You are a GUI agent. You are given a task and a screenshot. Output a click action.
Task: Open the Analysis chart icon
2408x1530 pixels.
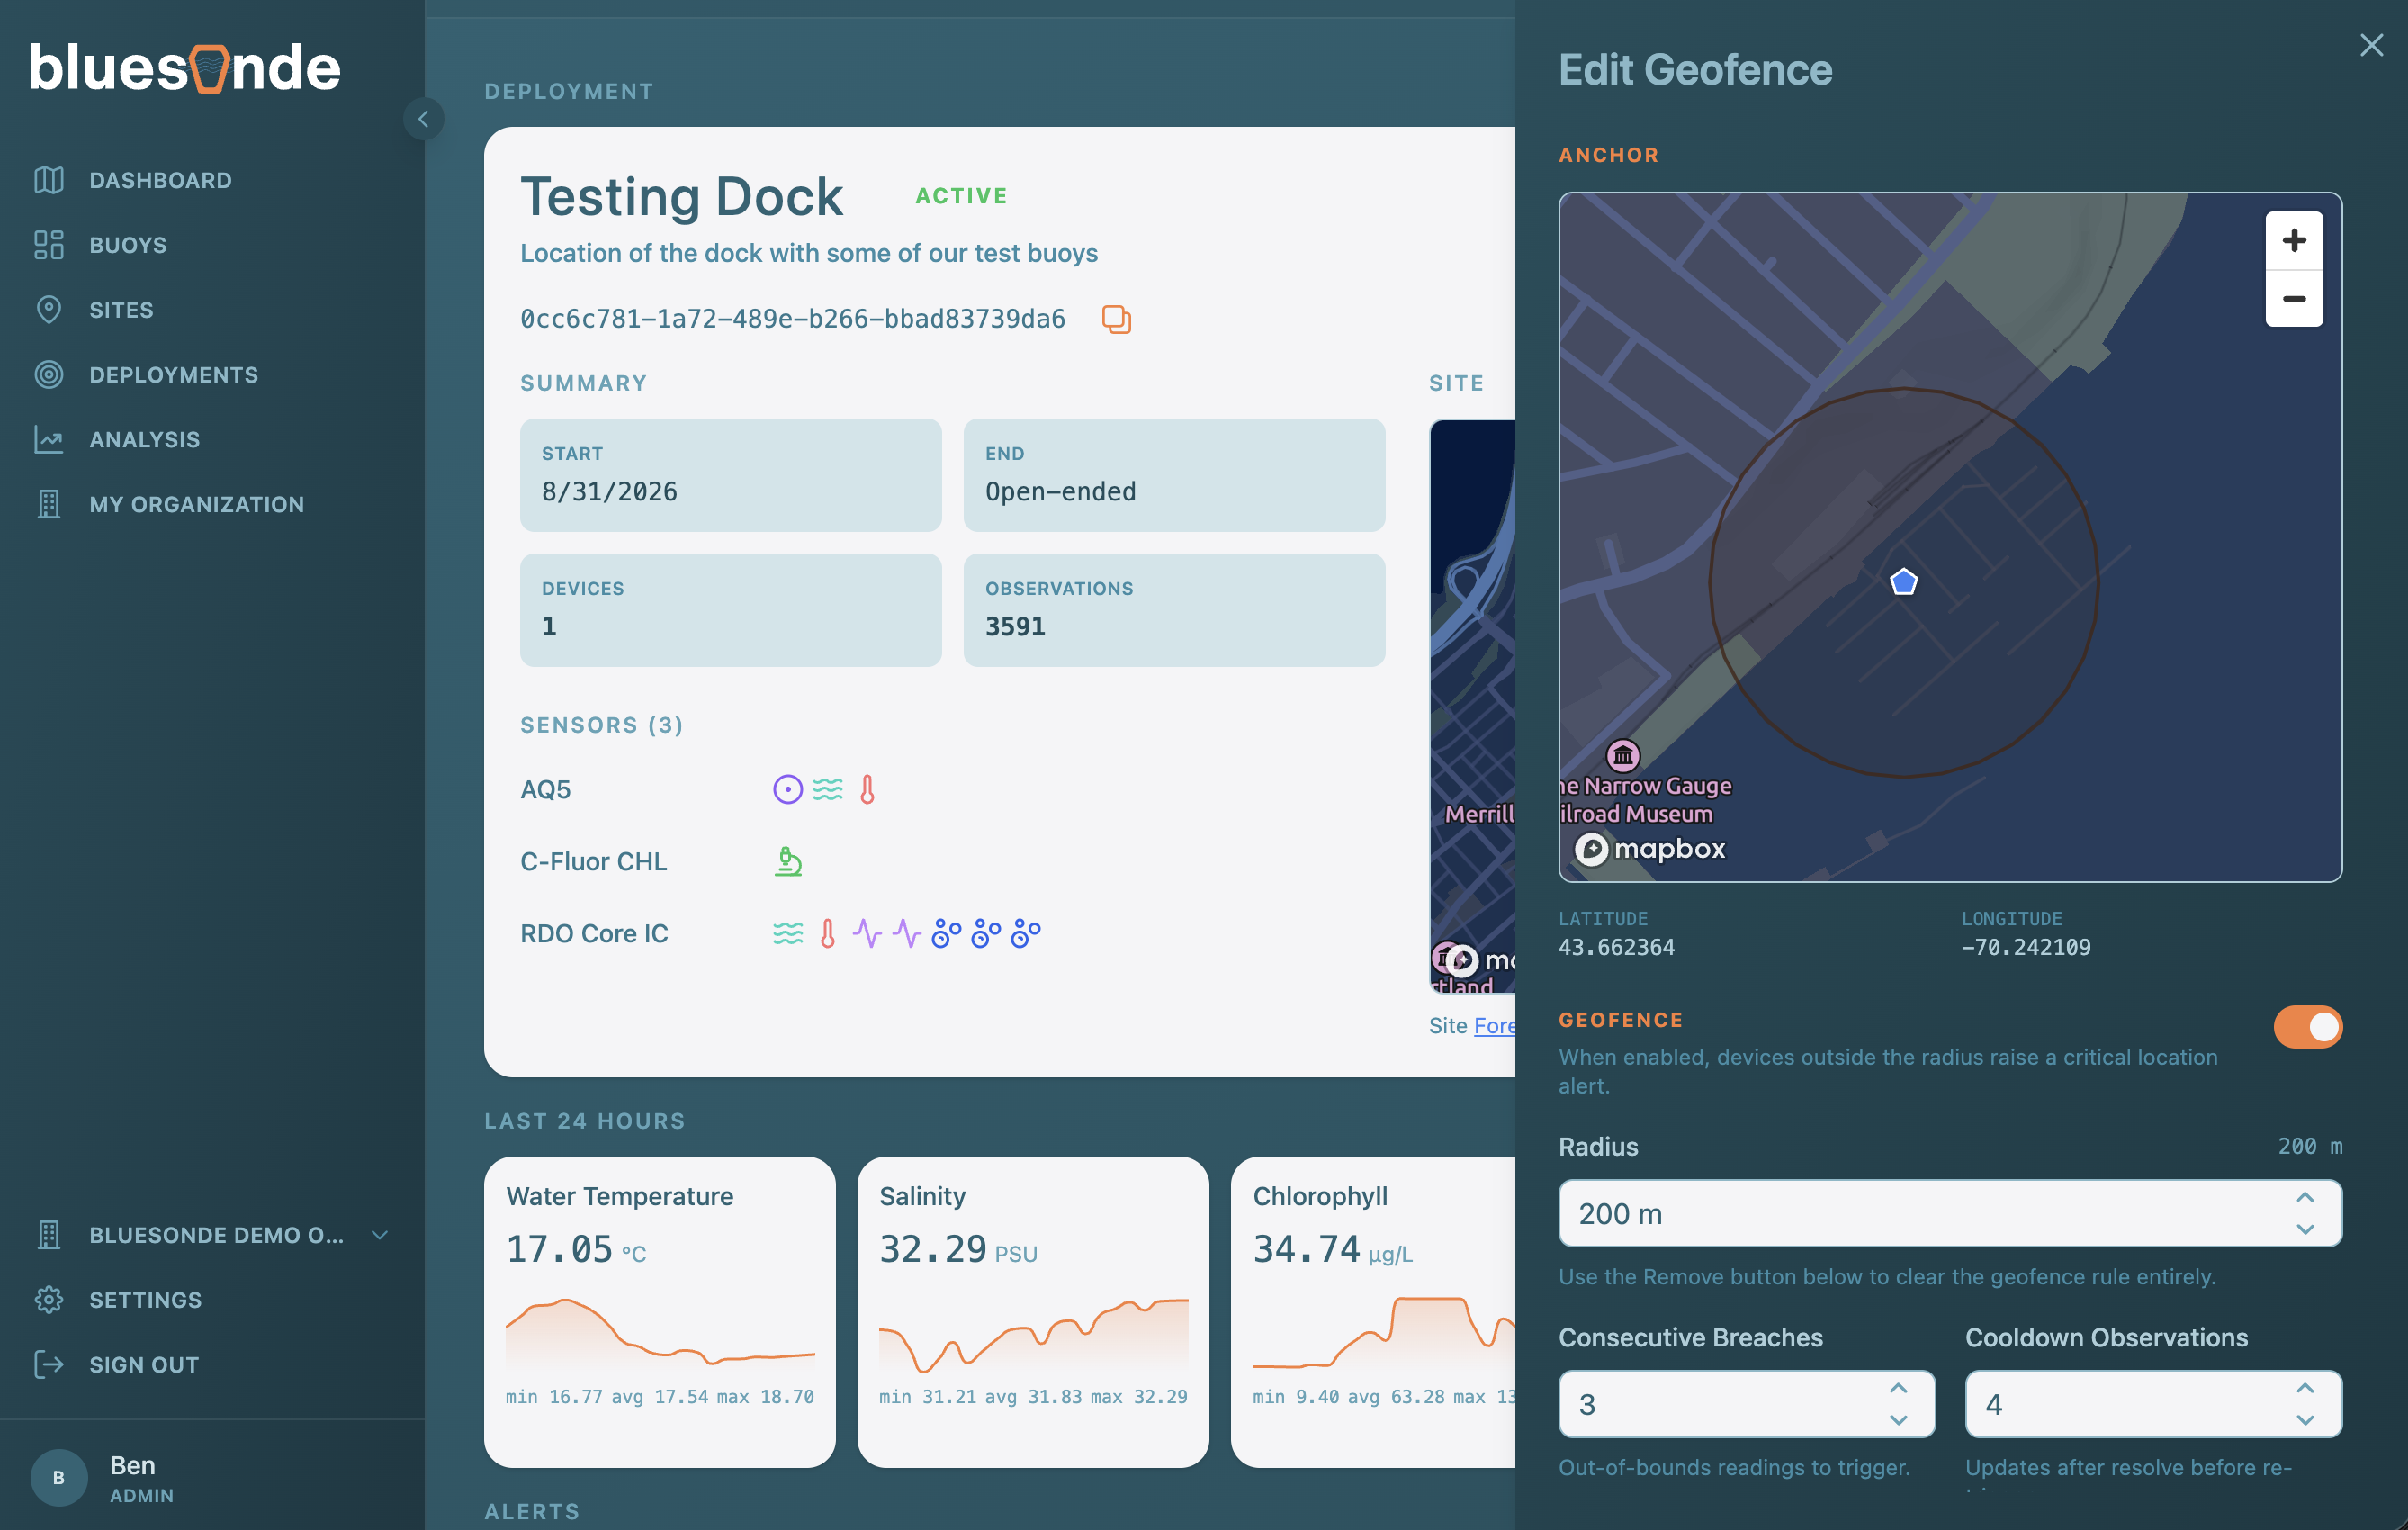48,439
